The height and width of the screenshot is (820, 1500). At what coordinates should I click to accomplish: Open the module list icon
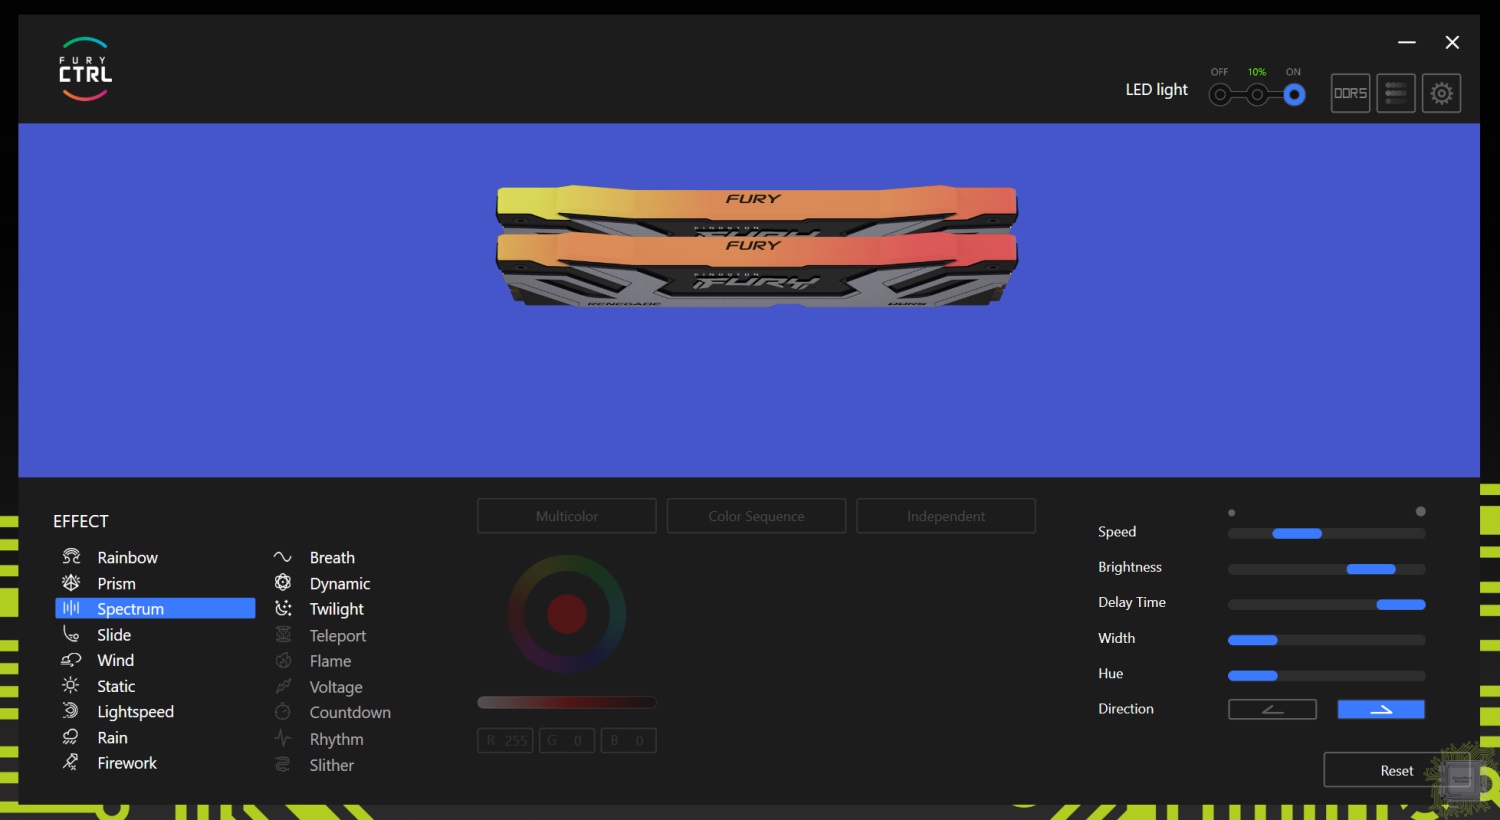click(x=1396, y=93)
